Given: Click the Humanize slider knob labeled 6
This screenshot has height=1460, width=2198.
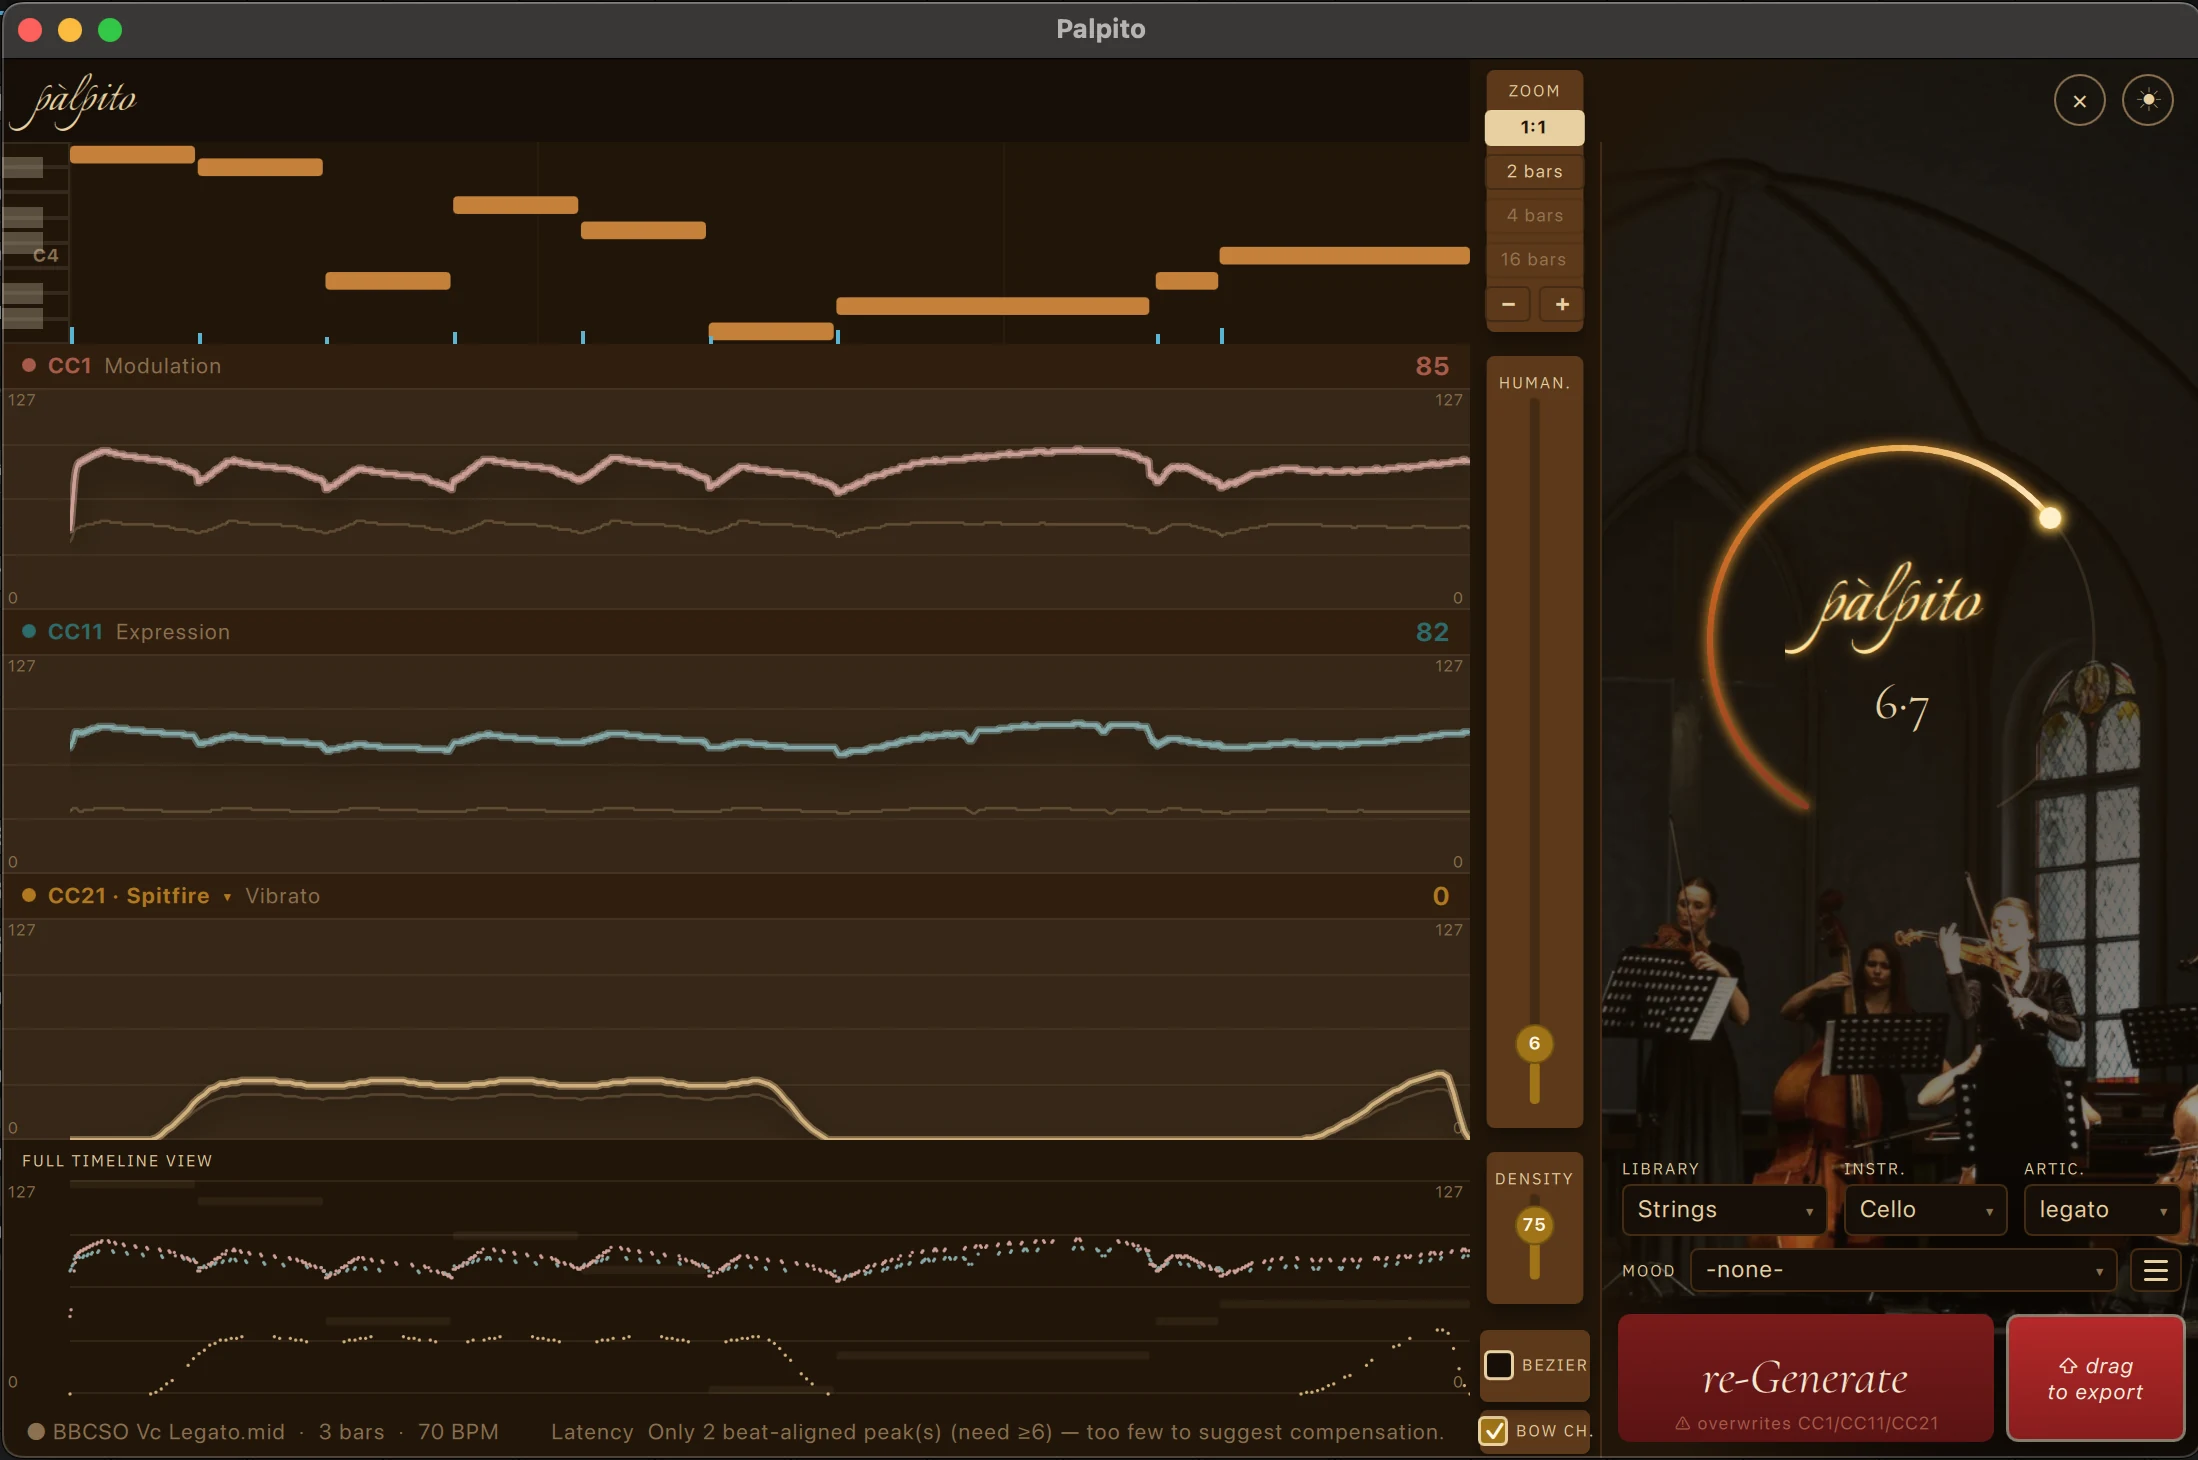Looking at the screenshot, I should coord(1534,1043).
